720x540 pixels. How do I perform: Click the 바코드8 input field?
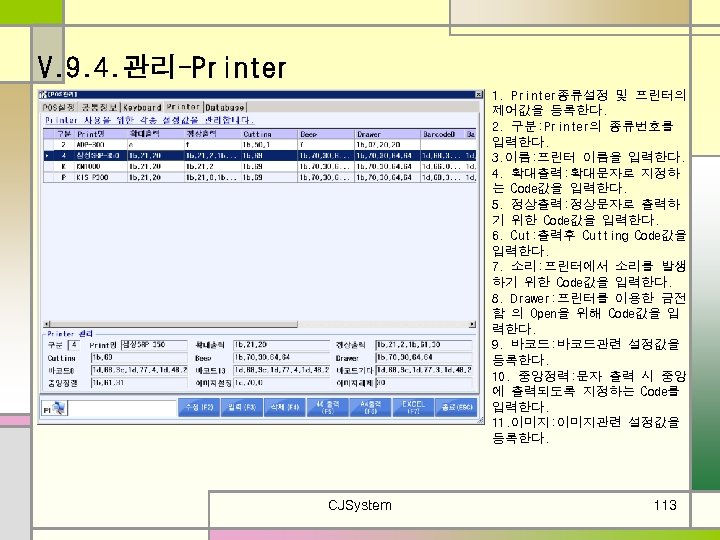(139, 370)
